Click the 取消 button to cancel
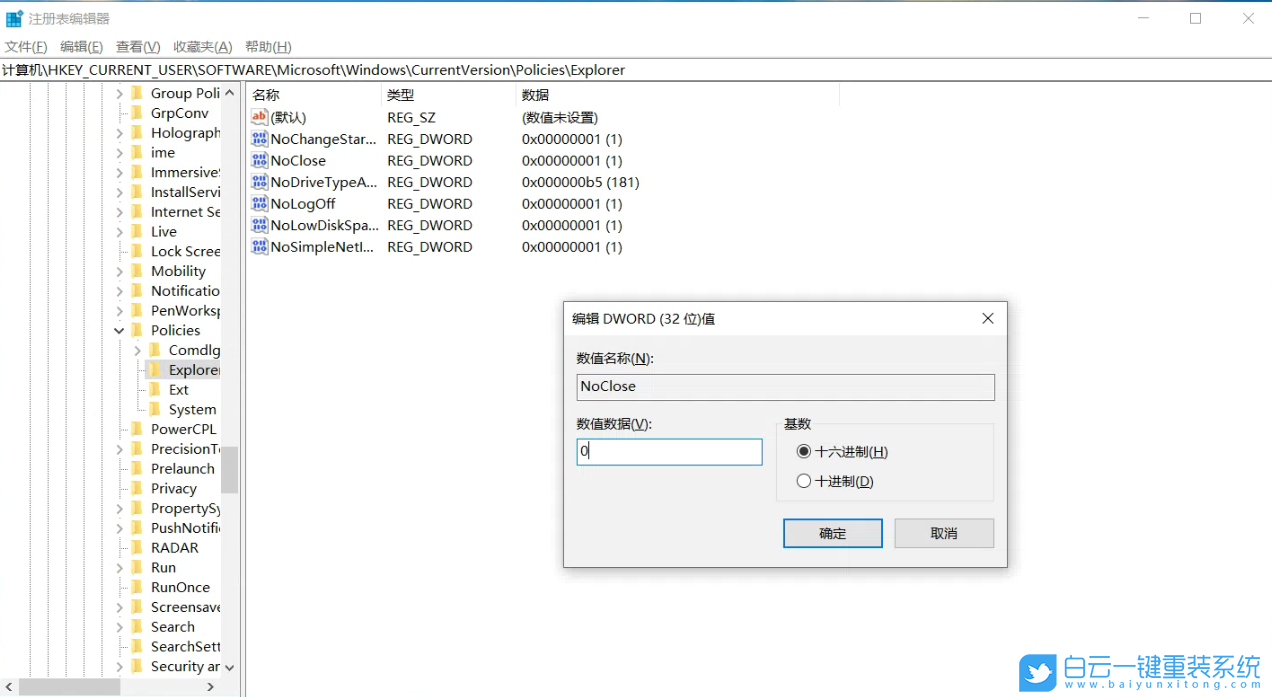Screen dimensions: 1272x697 point(943,533)
